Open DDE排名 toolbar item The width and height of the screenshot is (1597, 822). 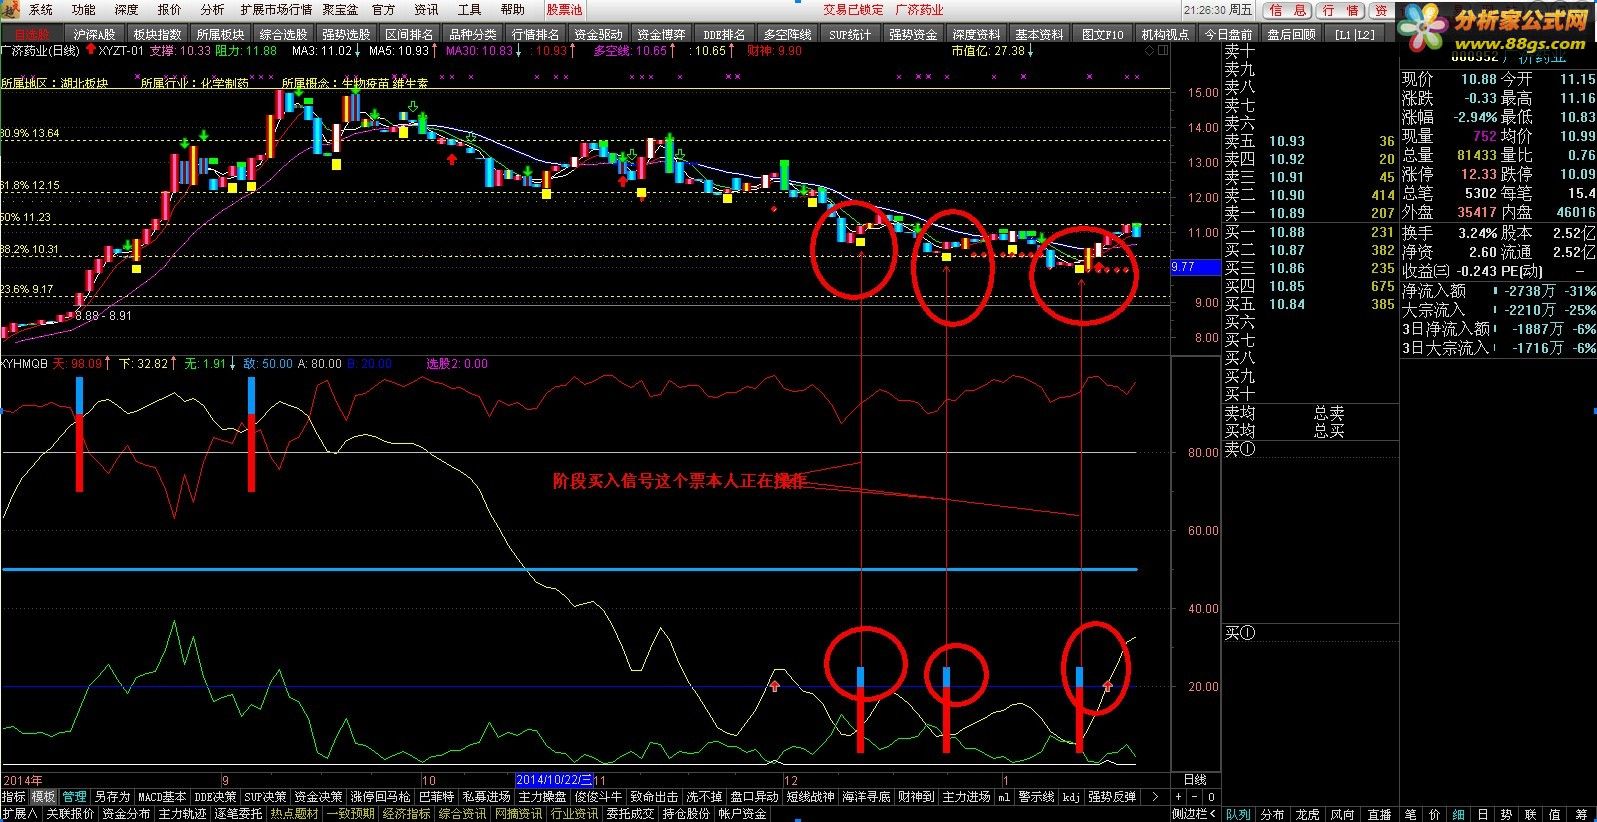[725, 34]
